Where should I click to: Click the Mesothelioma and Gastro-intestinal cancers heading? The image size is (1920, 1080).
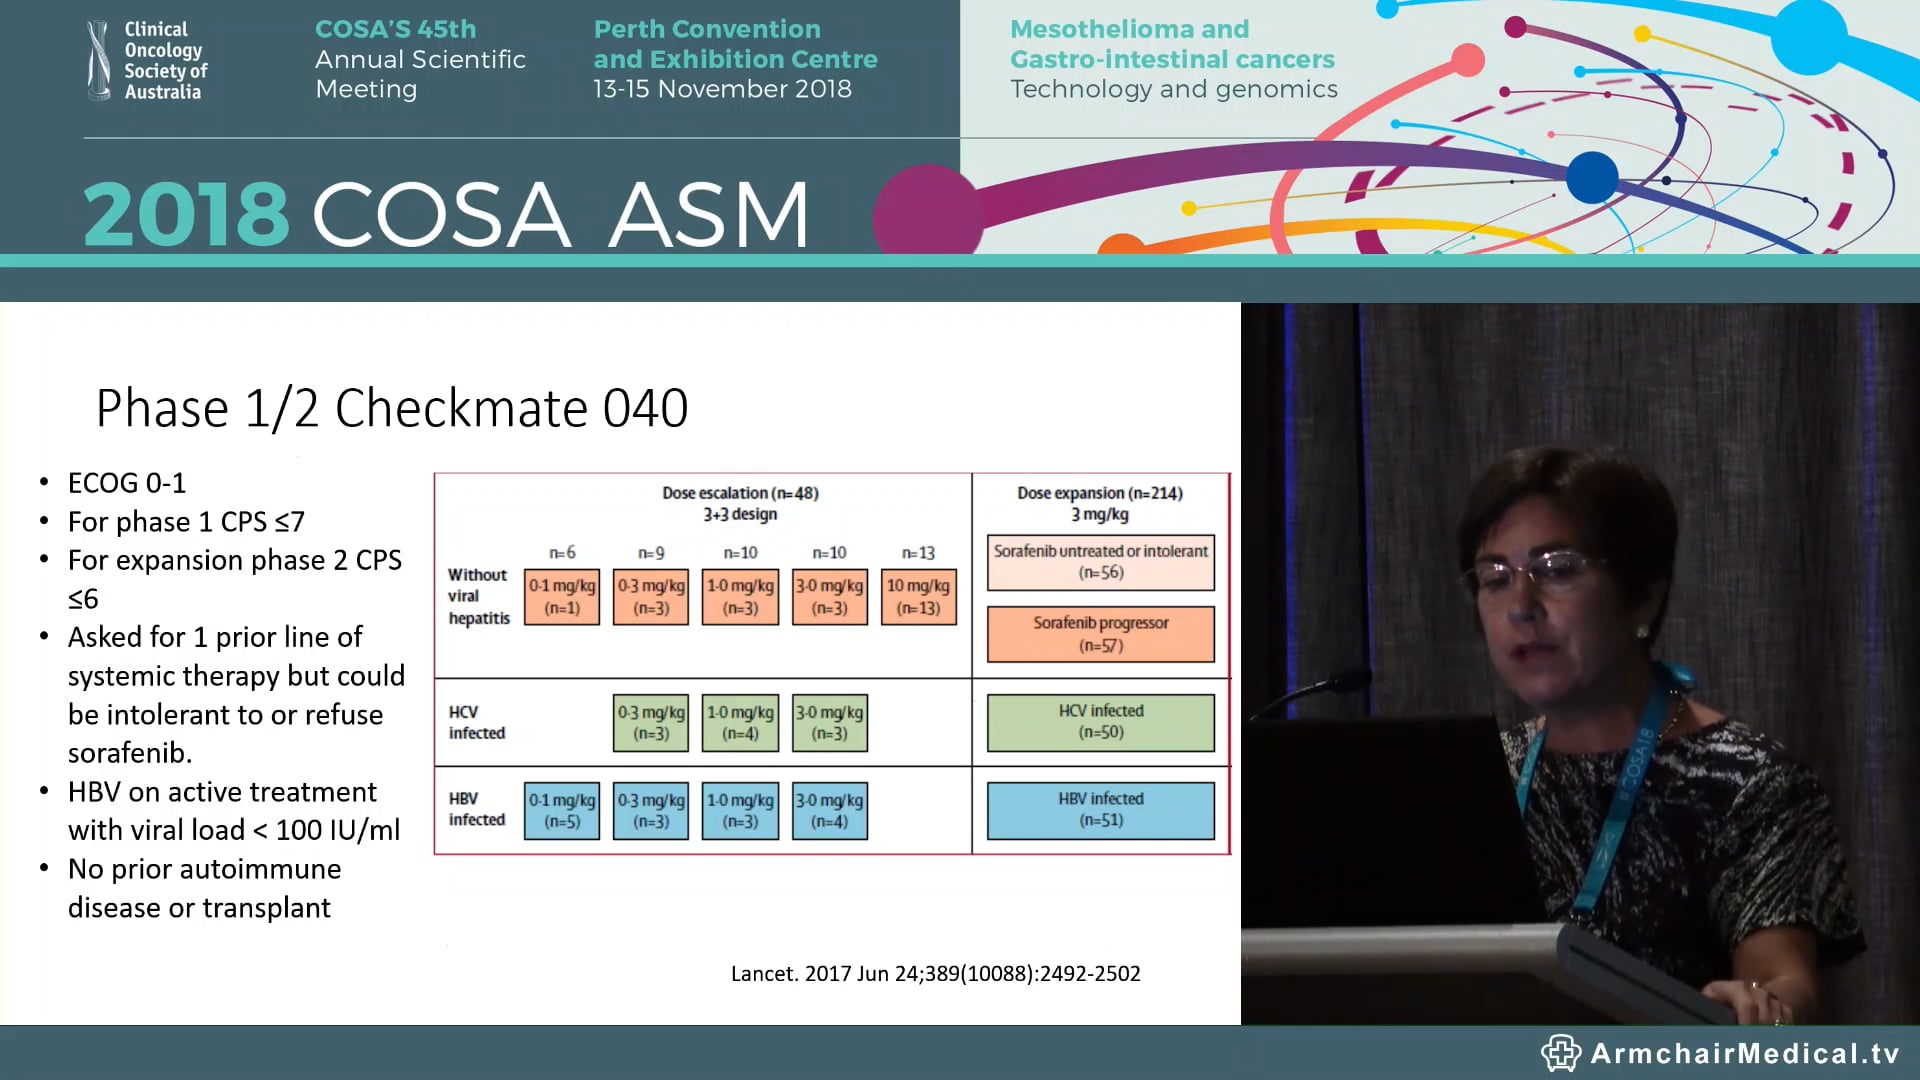(1172, 45)
